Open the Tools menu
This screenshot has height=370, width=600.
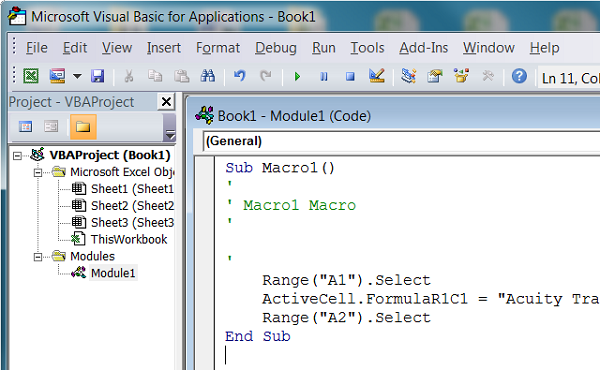367,48
